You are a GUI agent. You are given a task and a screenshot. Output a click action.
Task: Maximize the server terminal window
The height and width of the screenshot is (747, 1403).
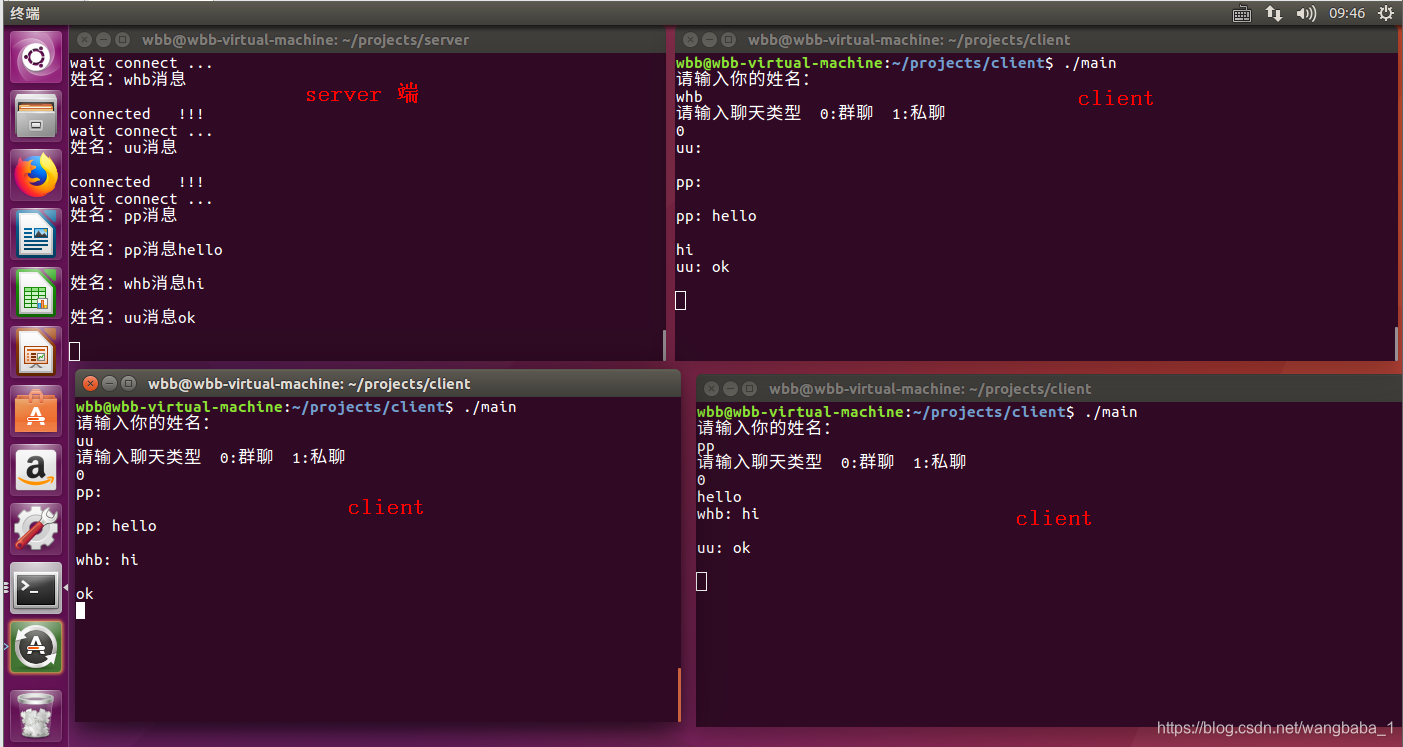(x=123, y=40)
